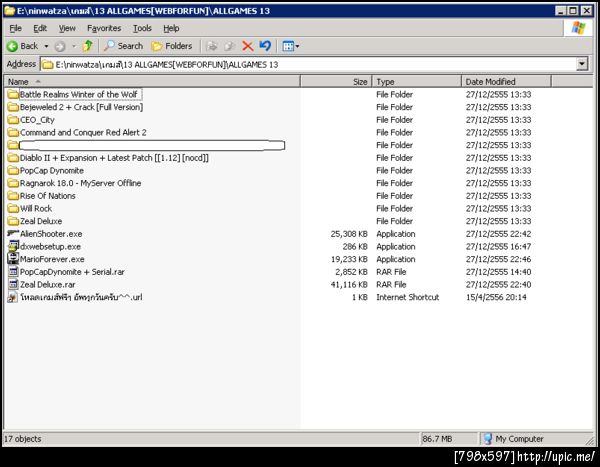
Task: Select the Rise Of Nations folder icon
Action: (13, 196)
